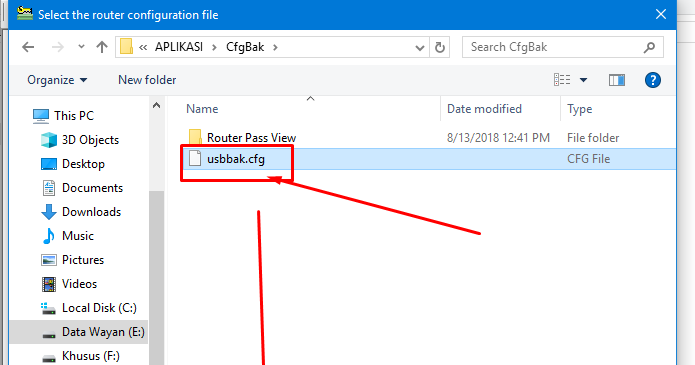Click the Downloads arrow icon
This screenshot has height=365, width=695.
[x=49, y=212]
